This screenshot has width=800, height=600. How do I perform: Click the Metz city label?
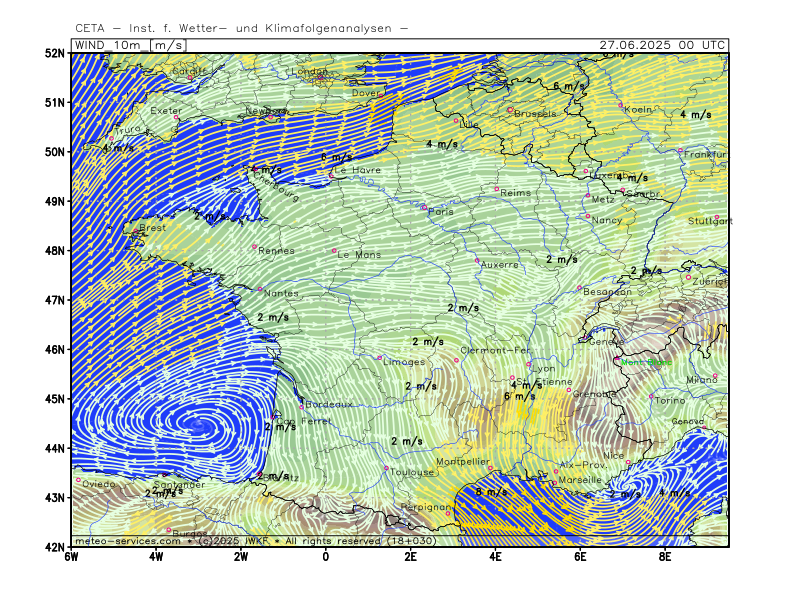click(x=603, y=199)
